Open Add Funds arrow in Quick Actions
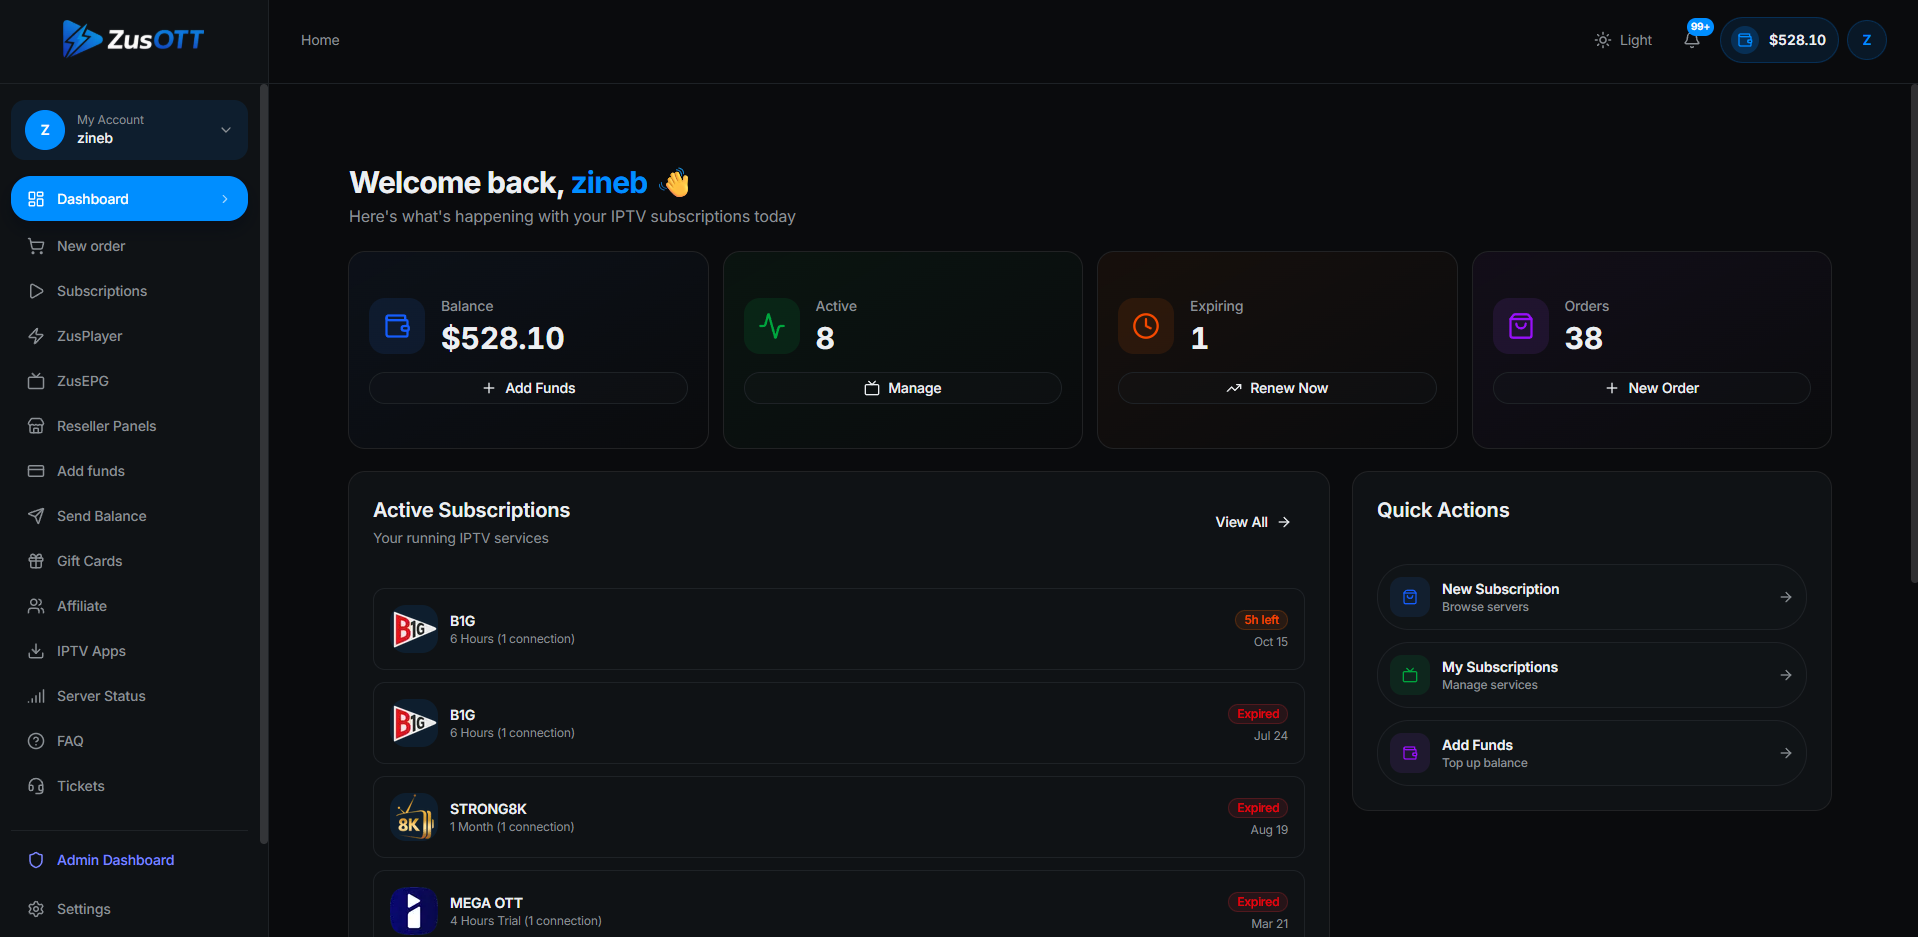The image size is (1918, 937). click(1785, 753)
